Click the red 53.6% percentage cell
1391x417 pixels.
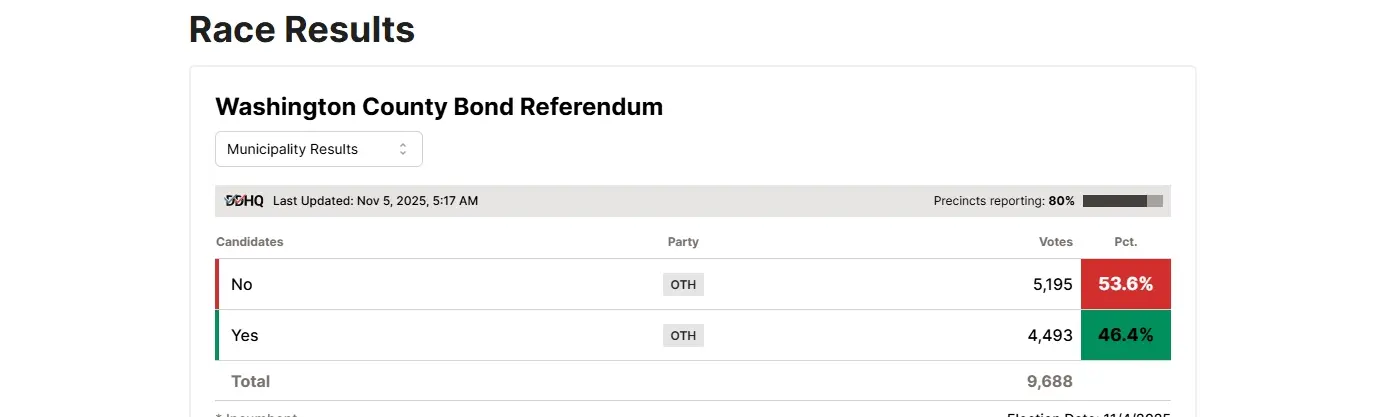pyautogui.click(x=1125, y=284)
